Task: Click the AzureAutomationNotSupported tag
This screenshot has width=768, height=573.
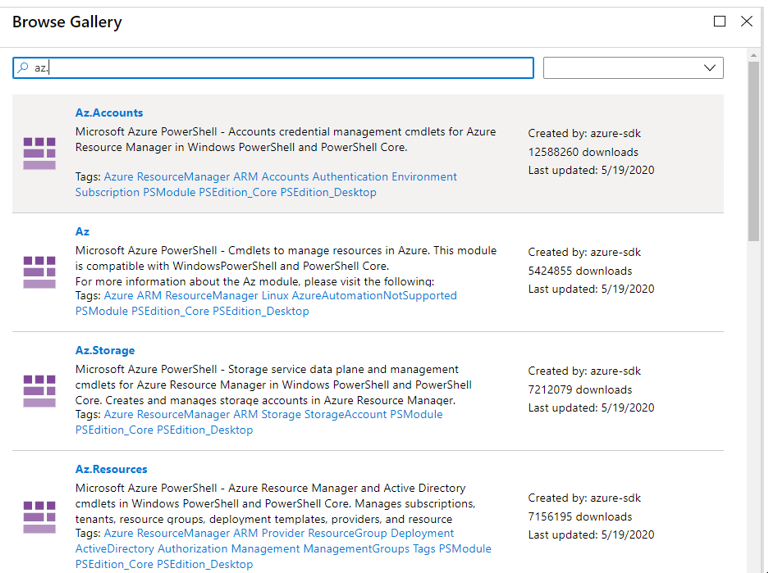Action: coord(374,295)
